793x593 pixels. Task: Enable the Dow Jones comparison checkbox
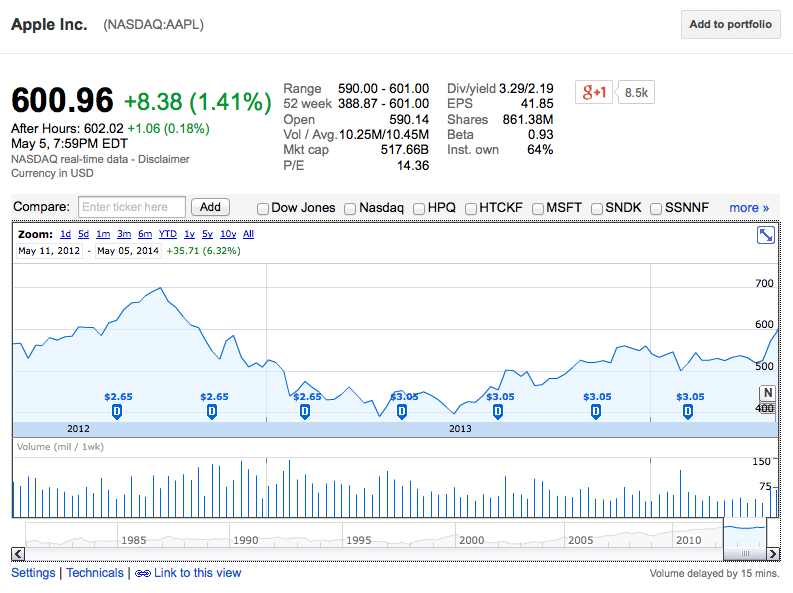click(x=263, y=208)
